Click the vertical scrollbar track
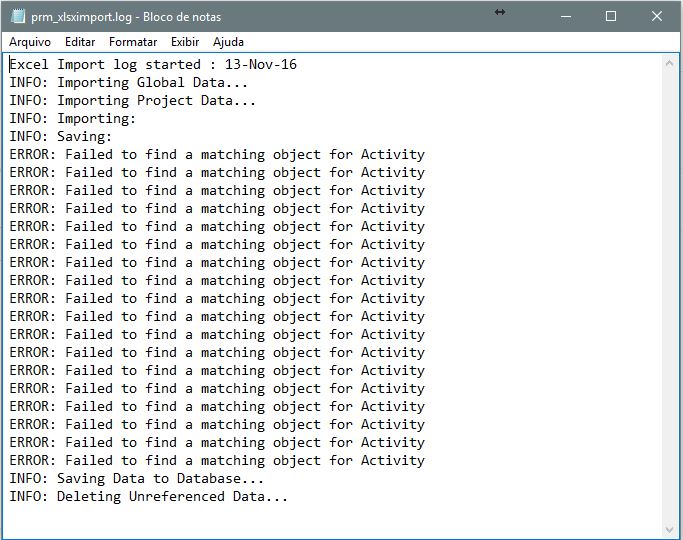The image size is (683, 540). click(x=669, y=296)
